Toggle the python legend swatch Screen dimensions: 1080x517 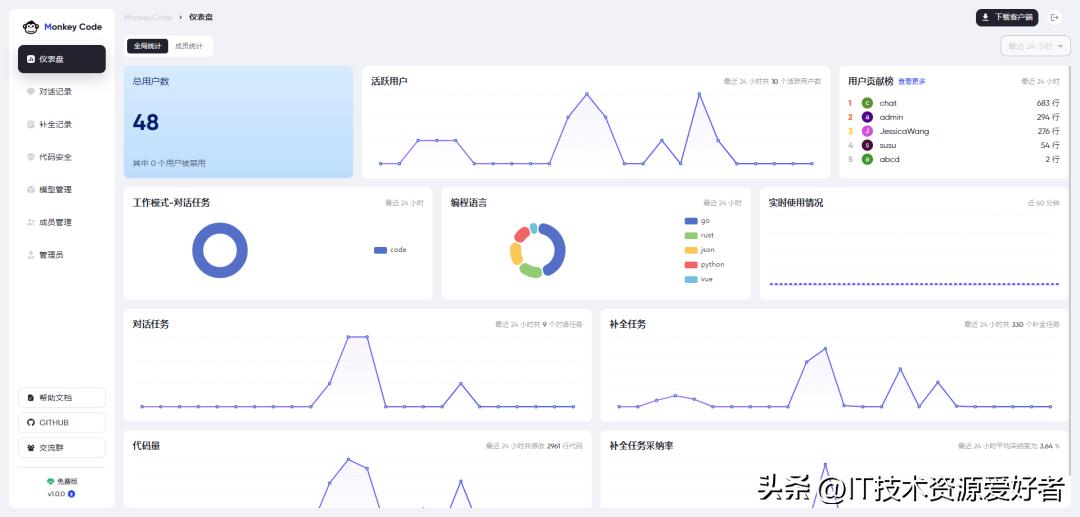tap(691, 264)
